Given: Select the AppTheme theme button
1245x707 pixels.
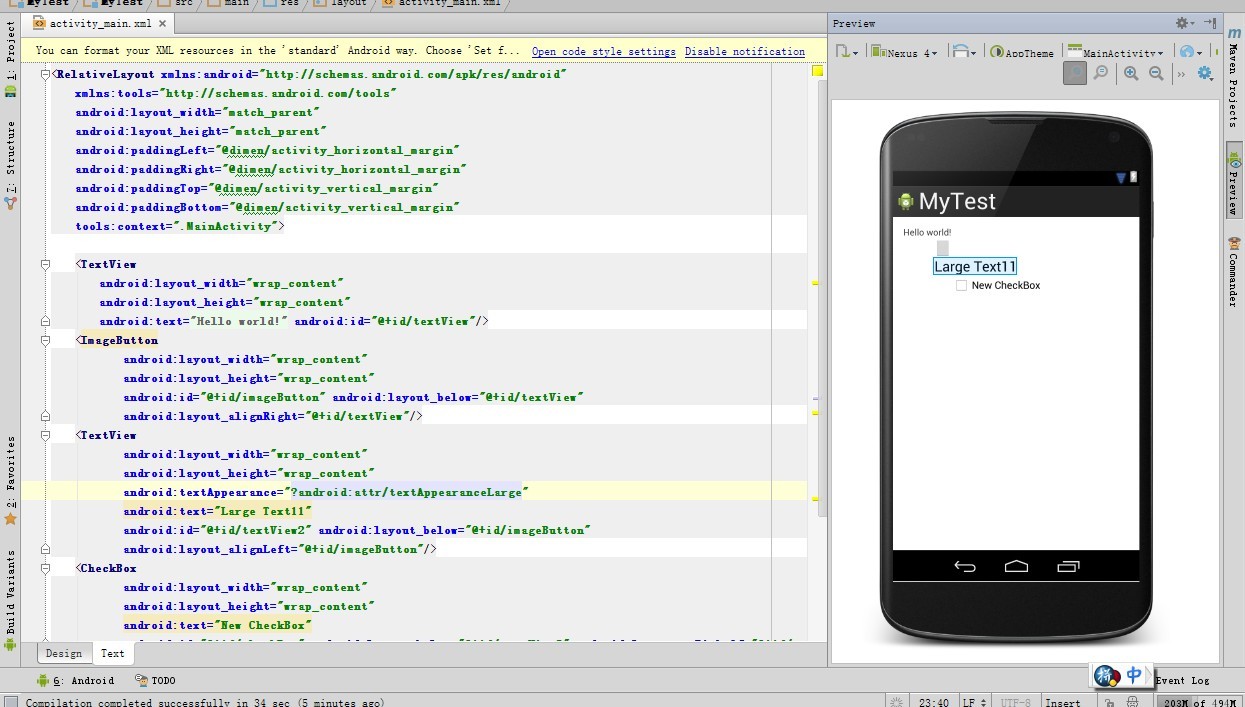Looking at the screenshot, I should (1022, 52).
